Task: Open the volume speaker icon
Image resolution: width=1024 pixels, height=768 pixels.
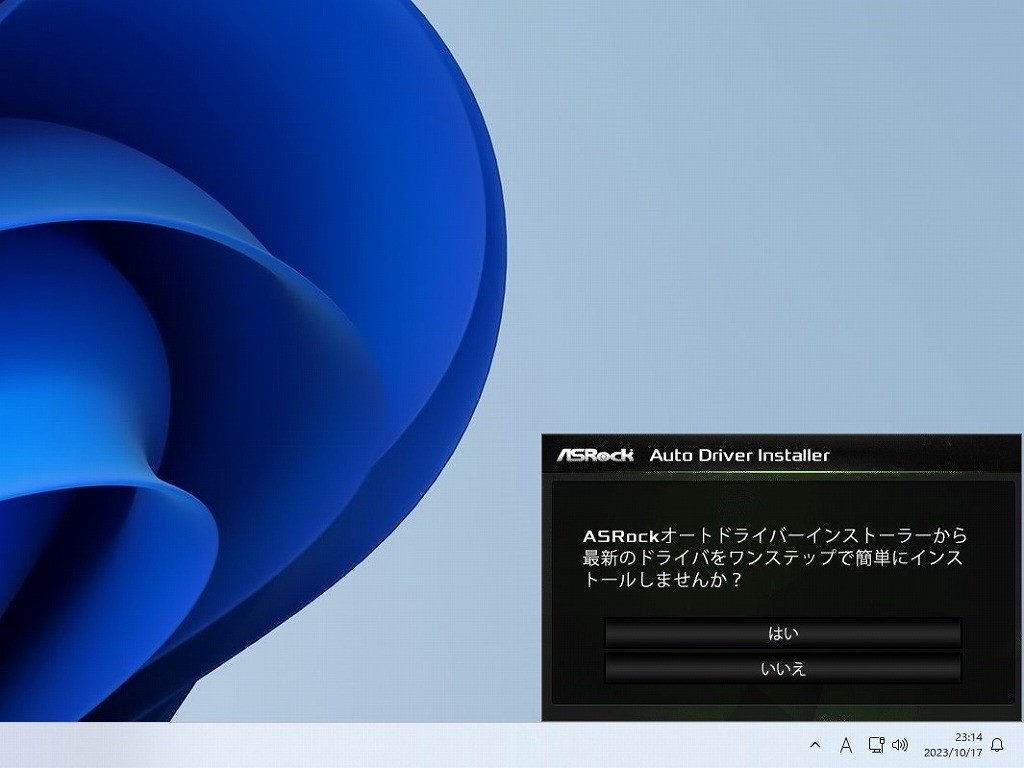Action: (x=900, y=745)
